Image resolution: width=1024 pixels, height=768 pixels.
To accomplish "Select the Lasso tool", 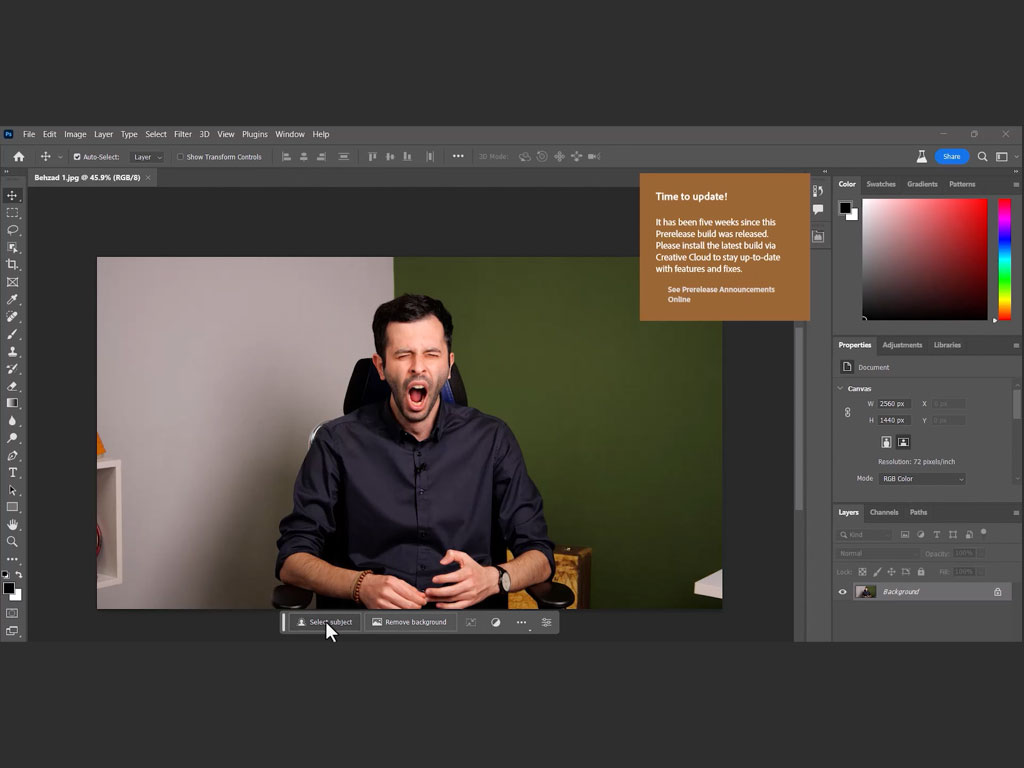I will point(12,230).
